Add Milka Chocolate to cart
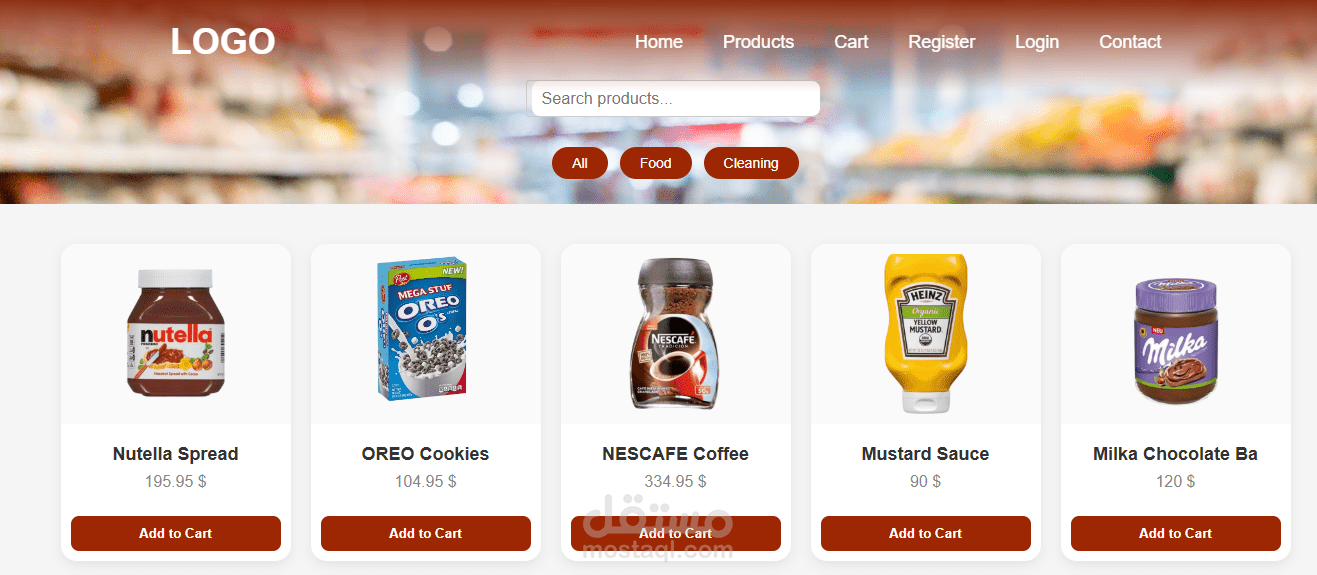The width and height of the screenshot is (1317, 575). 1176,533
